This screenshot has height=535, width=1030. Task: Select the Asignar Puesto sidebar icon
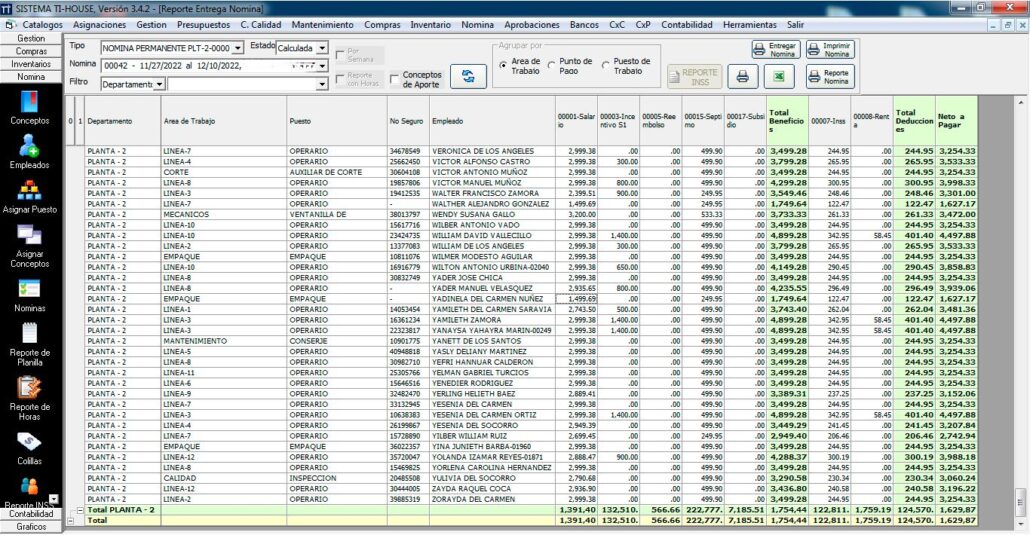29,196
